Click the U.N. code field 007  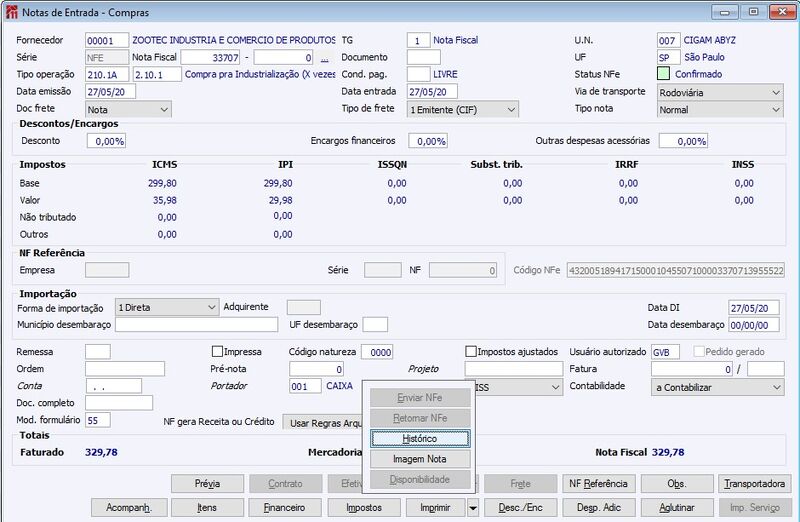click(x=668, y=40)
